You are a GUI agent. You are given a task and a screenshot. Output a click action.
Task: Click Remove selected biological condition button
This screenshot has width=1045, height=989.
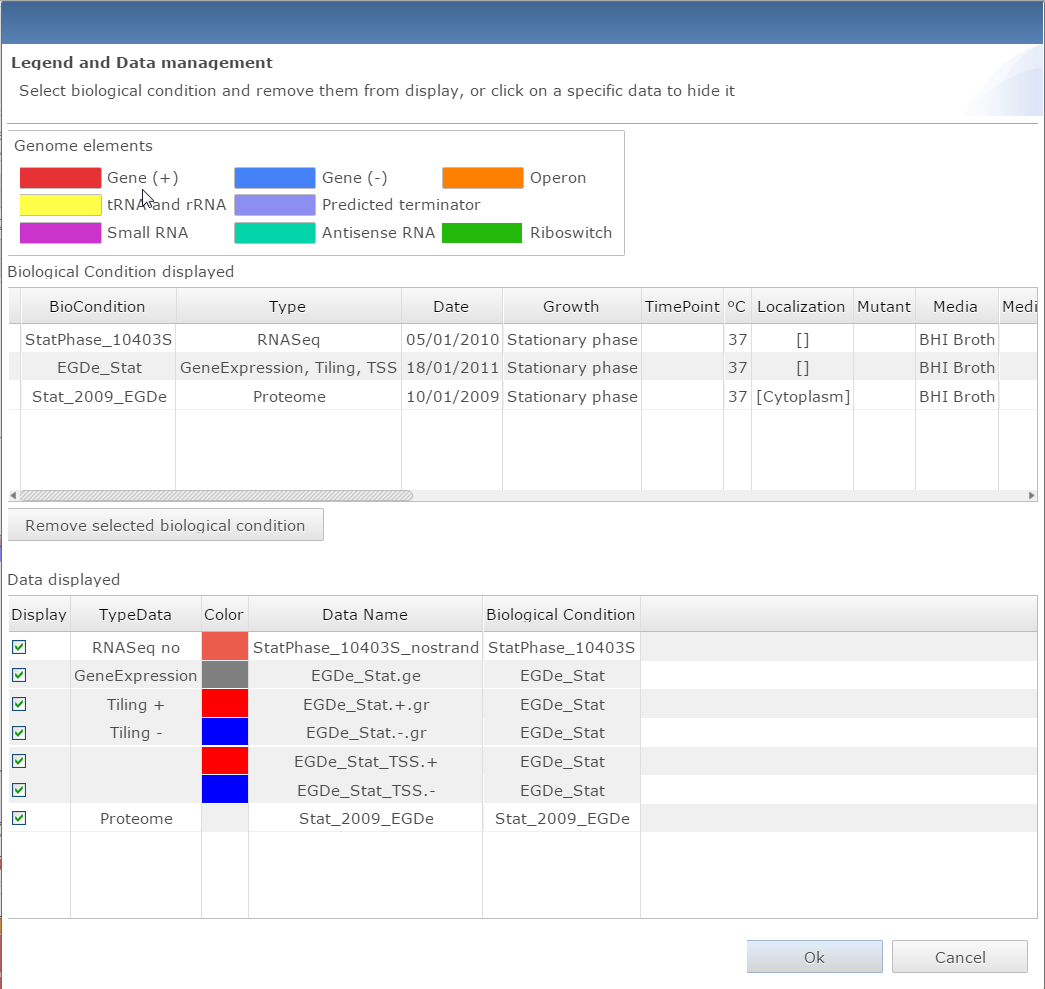pyautogui.click(x=165, y=525)
